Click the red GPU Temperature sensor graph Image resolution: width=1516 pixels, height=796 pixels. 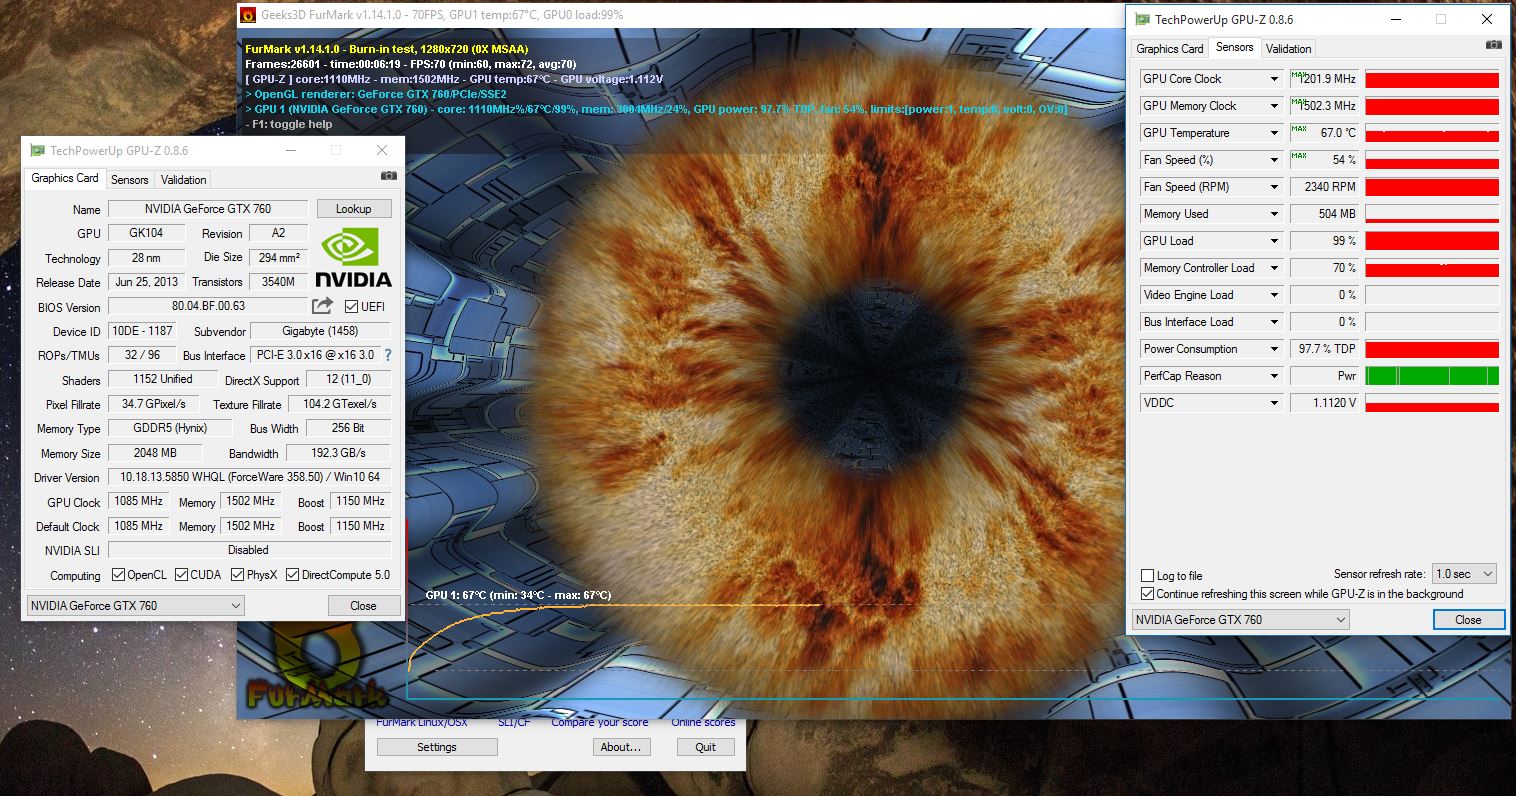(1432, 133)
